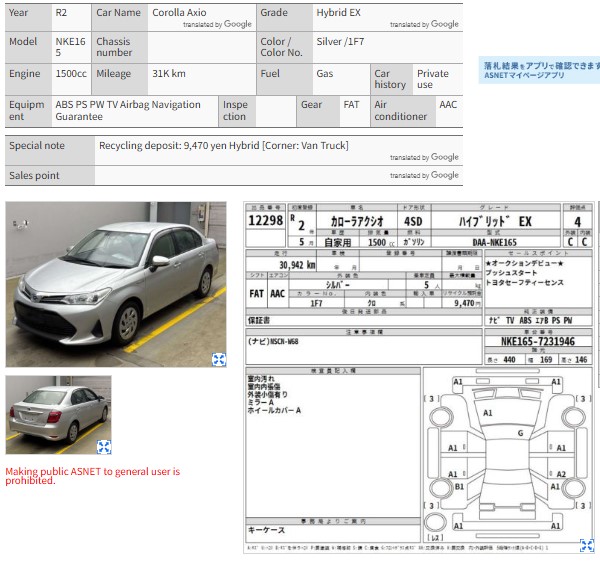This screenshot has height=568, width=600.
Task: Click overall grade '4' on auction sheet
Action: click(577, 222)
